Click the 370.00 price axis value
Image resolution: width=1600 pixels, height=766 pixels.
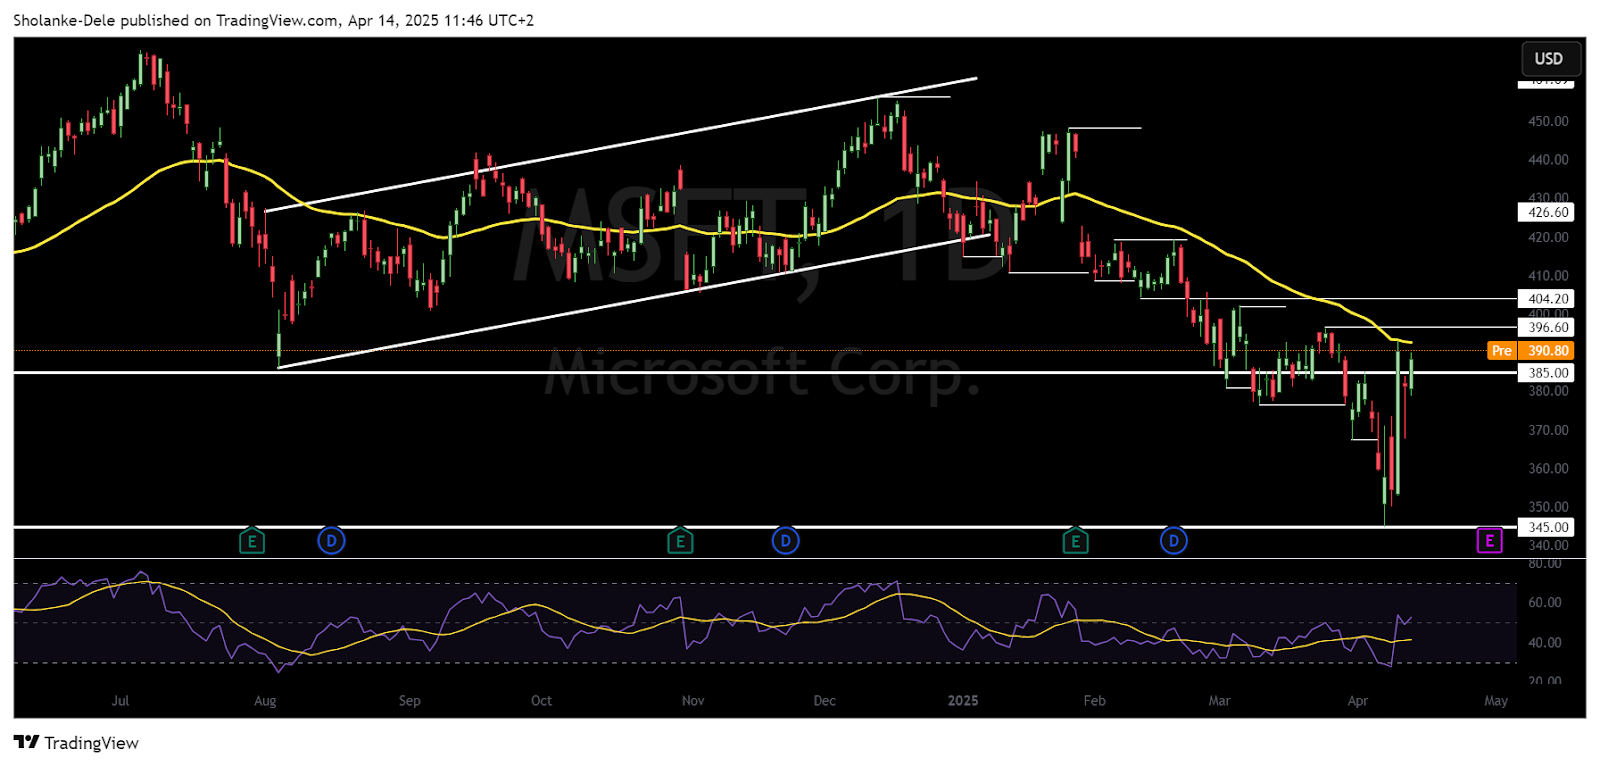tap(1548, 430)
